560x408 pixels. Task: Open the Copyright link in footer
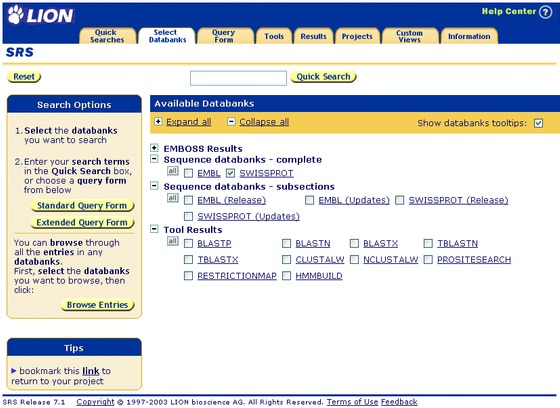[95, 402]
